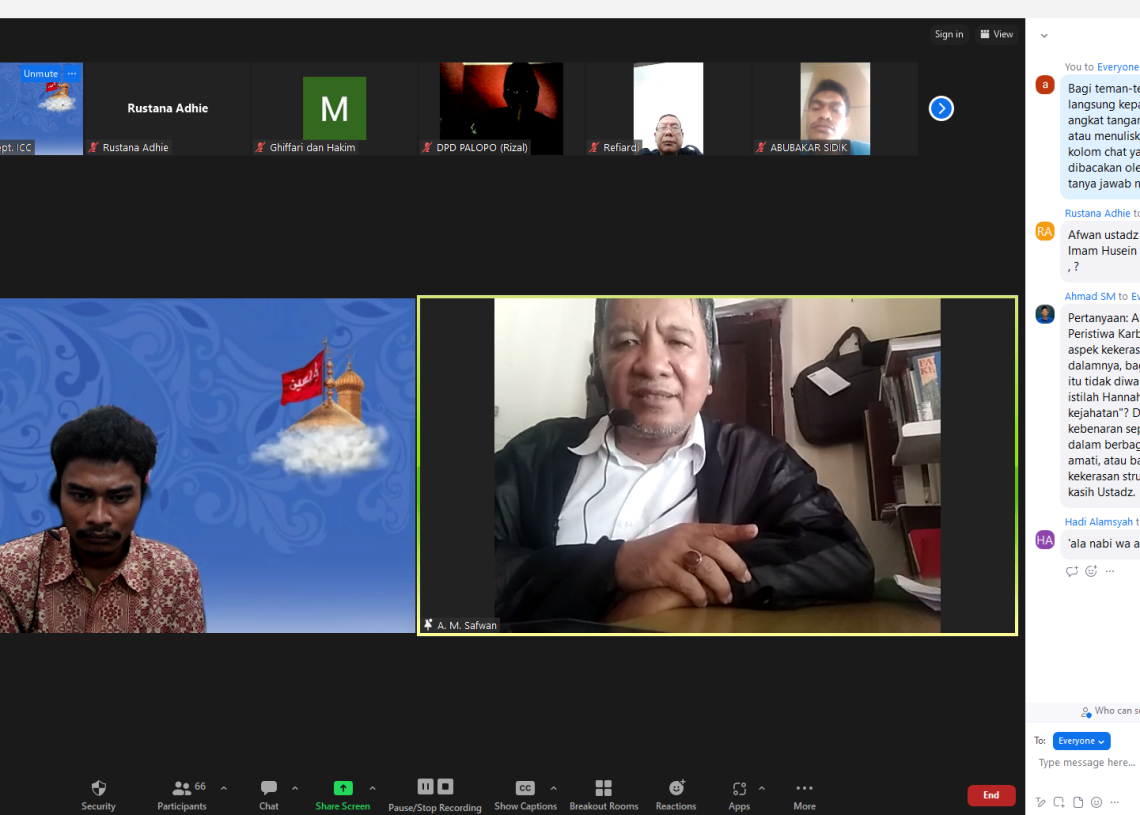
Task: Select DPD PALOPO (Rizal) tile
Action: 501,108
